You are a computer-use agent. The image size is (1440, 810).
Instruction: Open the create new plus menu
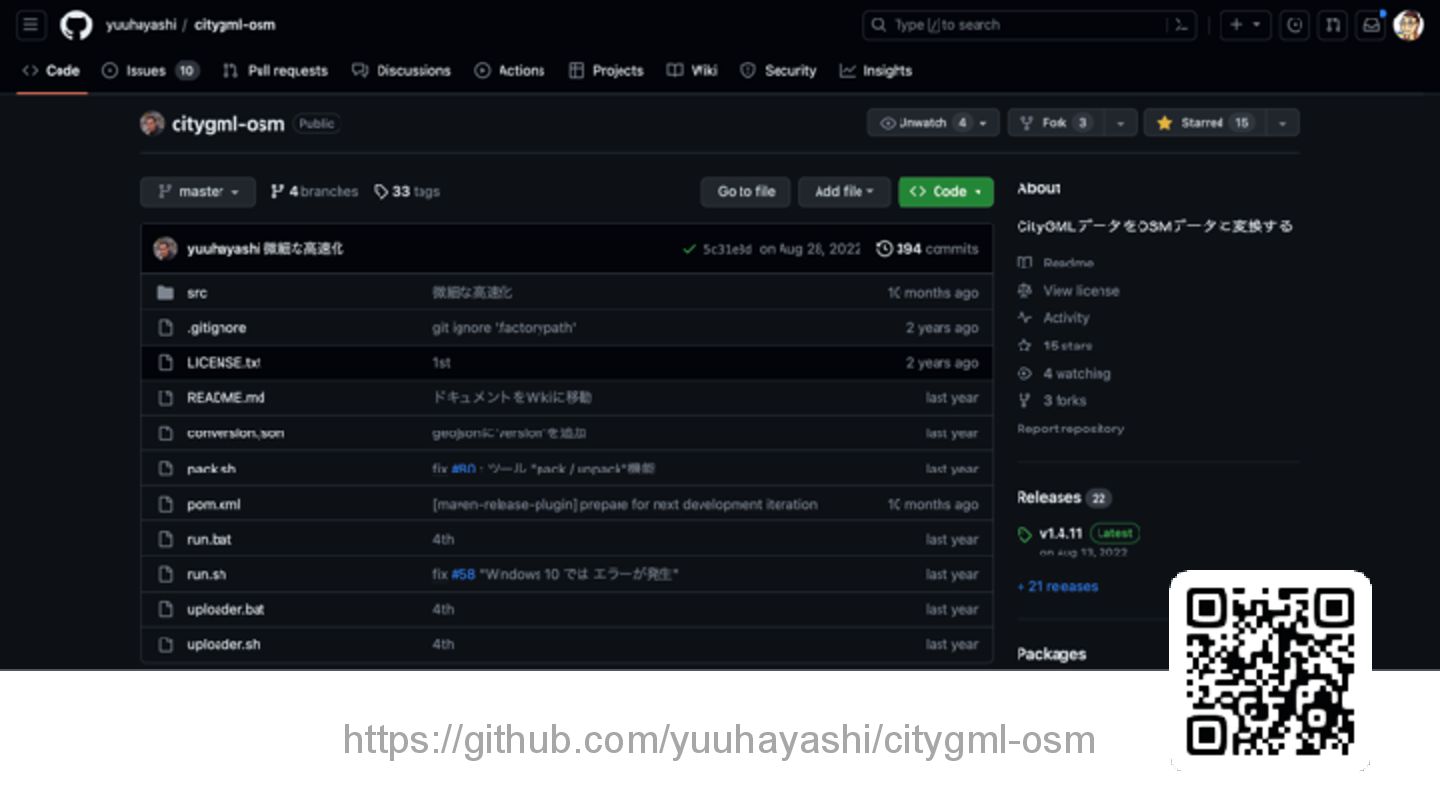pos(1245,25)
